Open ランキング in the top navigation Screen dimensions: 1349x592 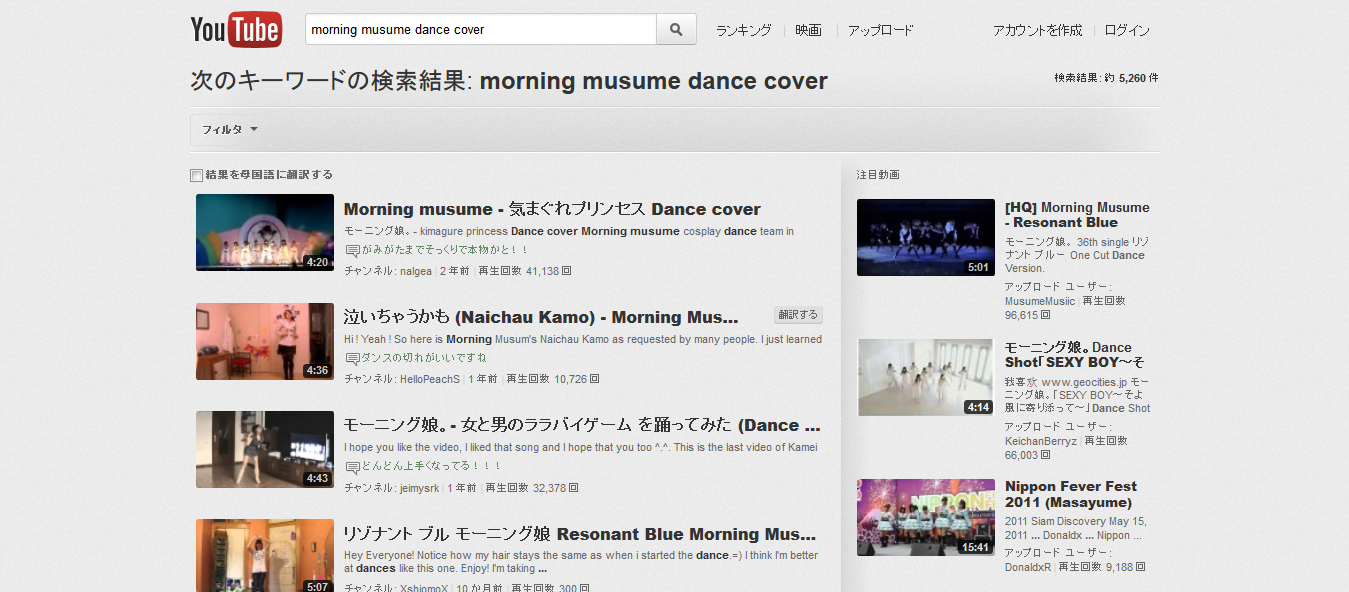(743, 30)
